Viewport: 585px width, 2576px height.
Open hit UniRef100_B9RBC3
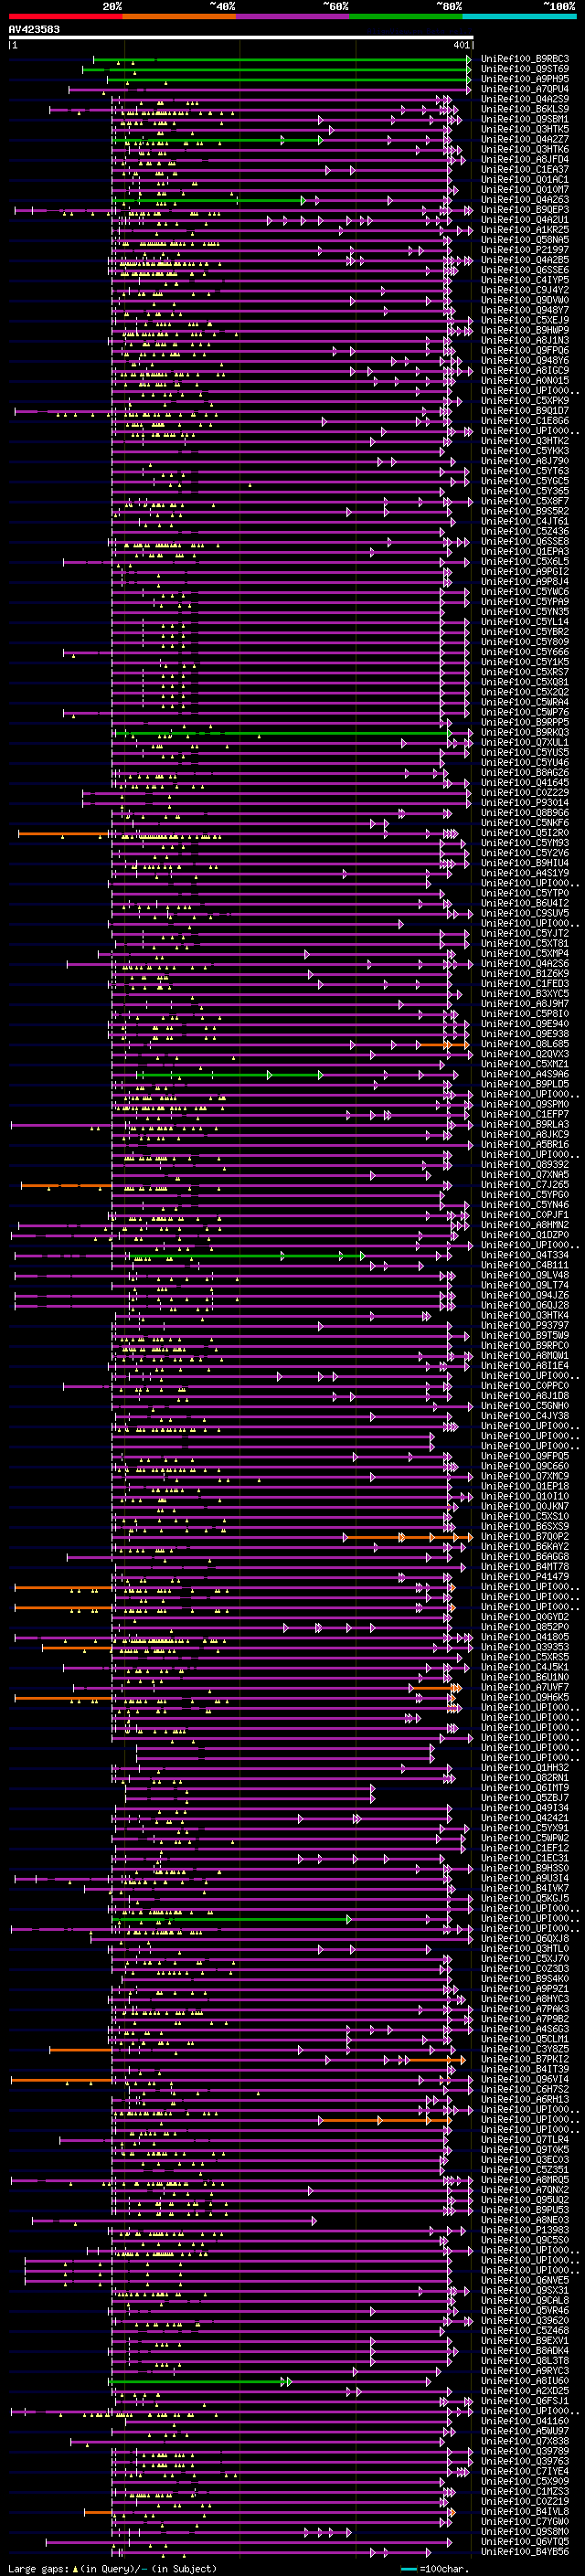[525, 59]
